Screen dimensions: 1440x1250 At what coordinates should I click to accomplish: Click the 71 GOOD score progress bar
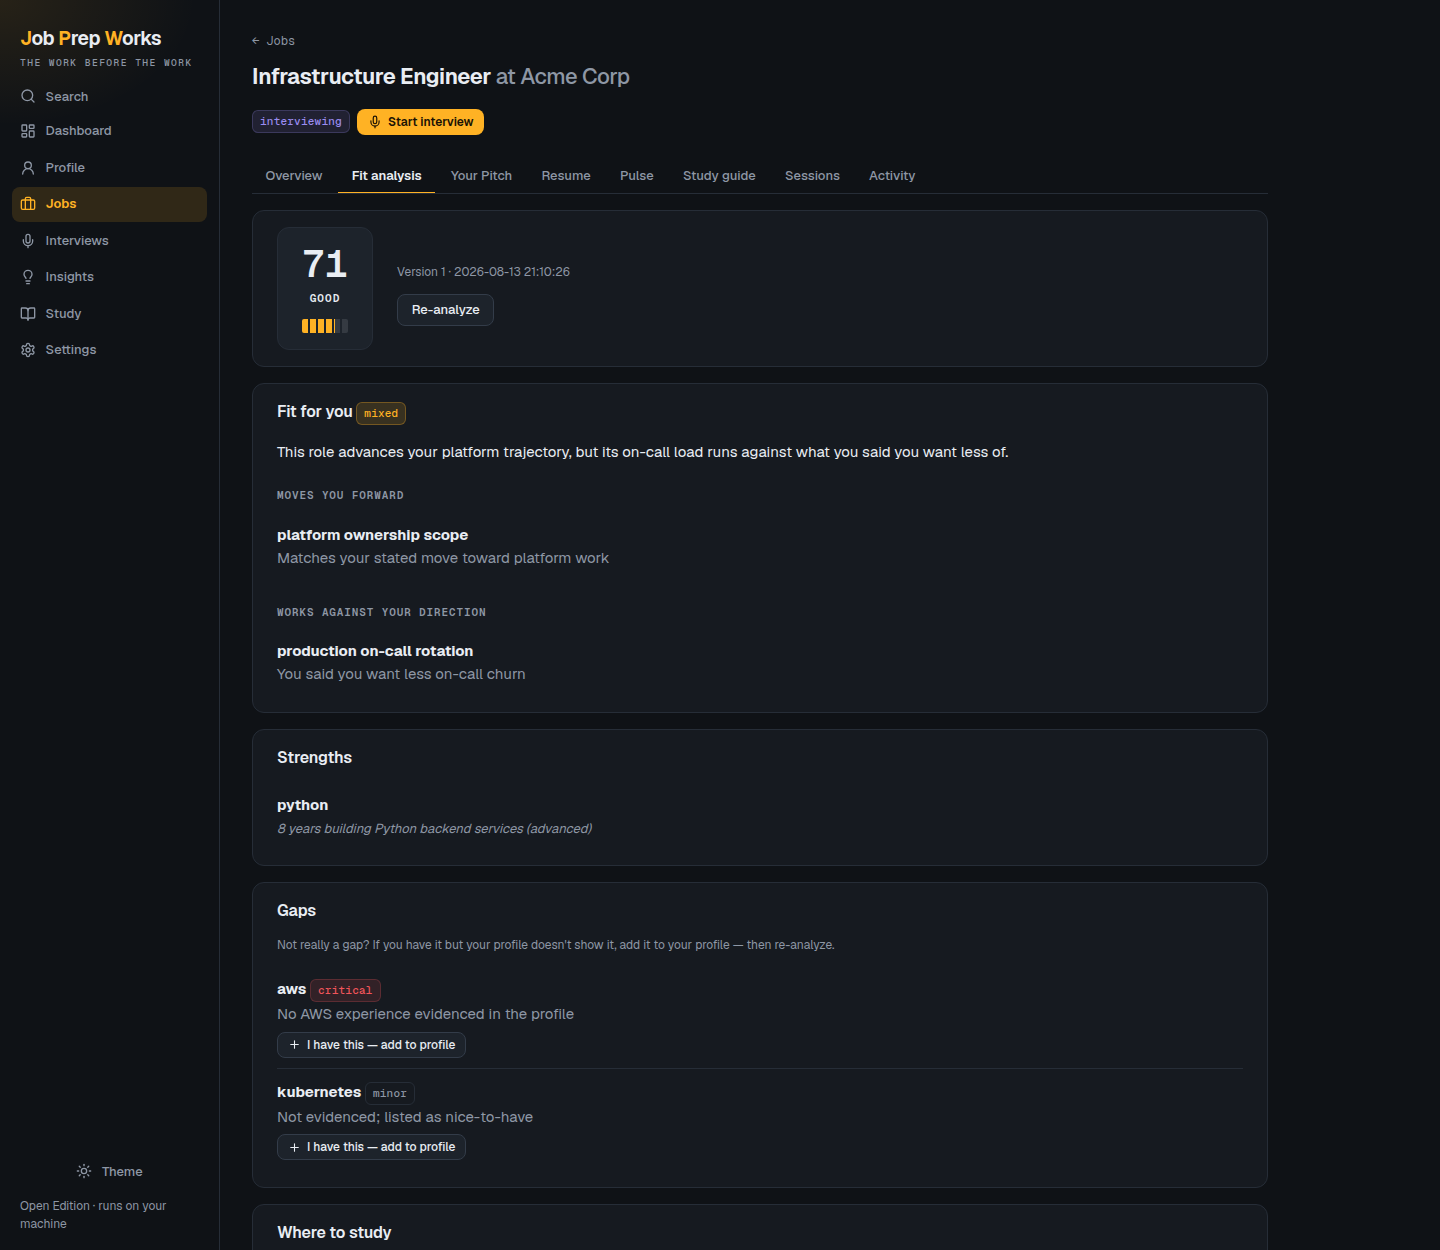[325, 326]
